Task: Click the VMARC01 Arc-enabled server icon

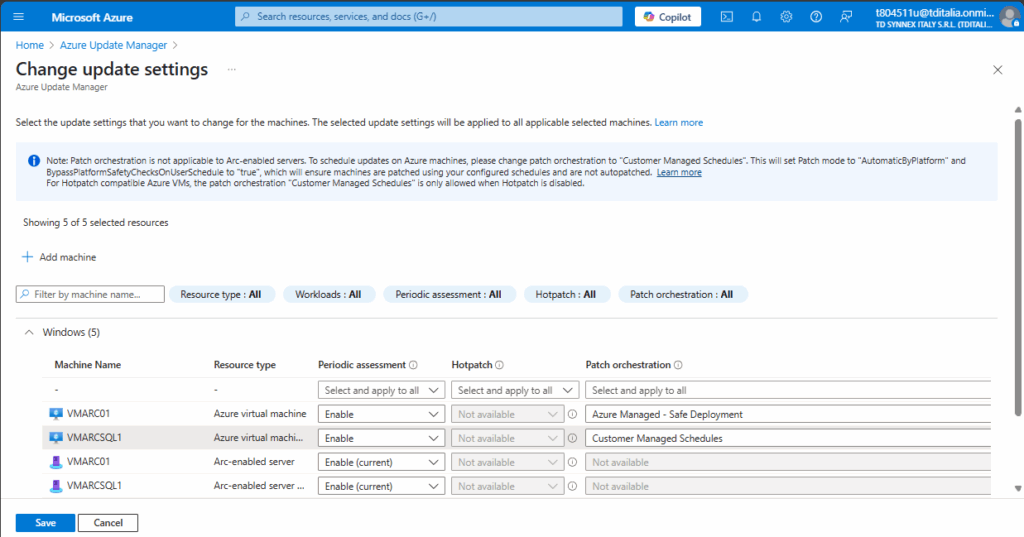Action: click(x=56, y=462)
